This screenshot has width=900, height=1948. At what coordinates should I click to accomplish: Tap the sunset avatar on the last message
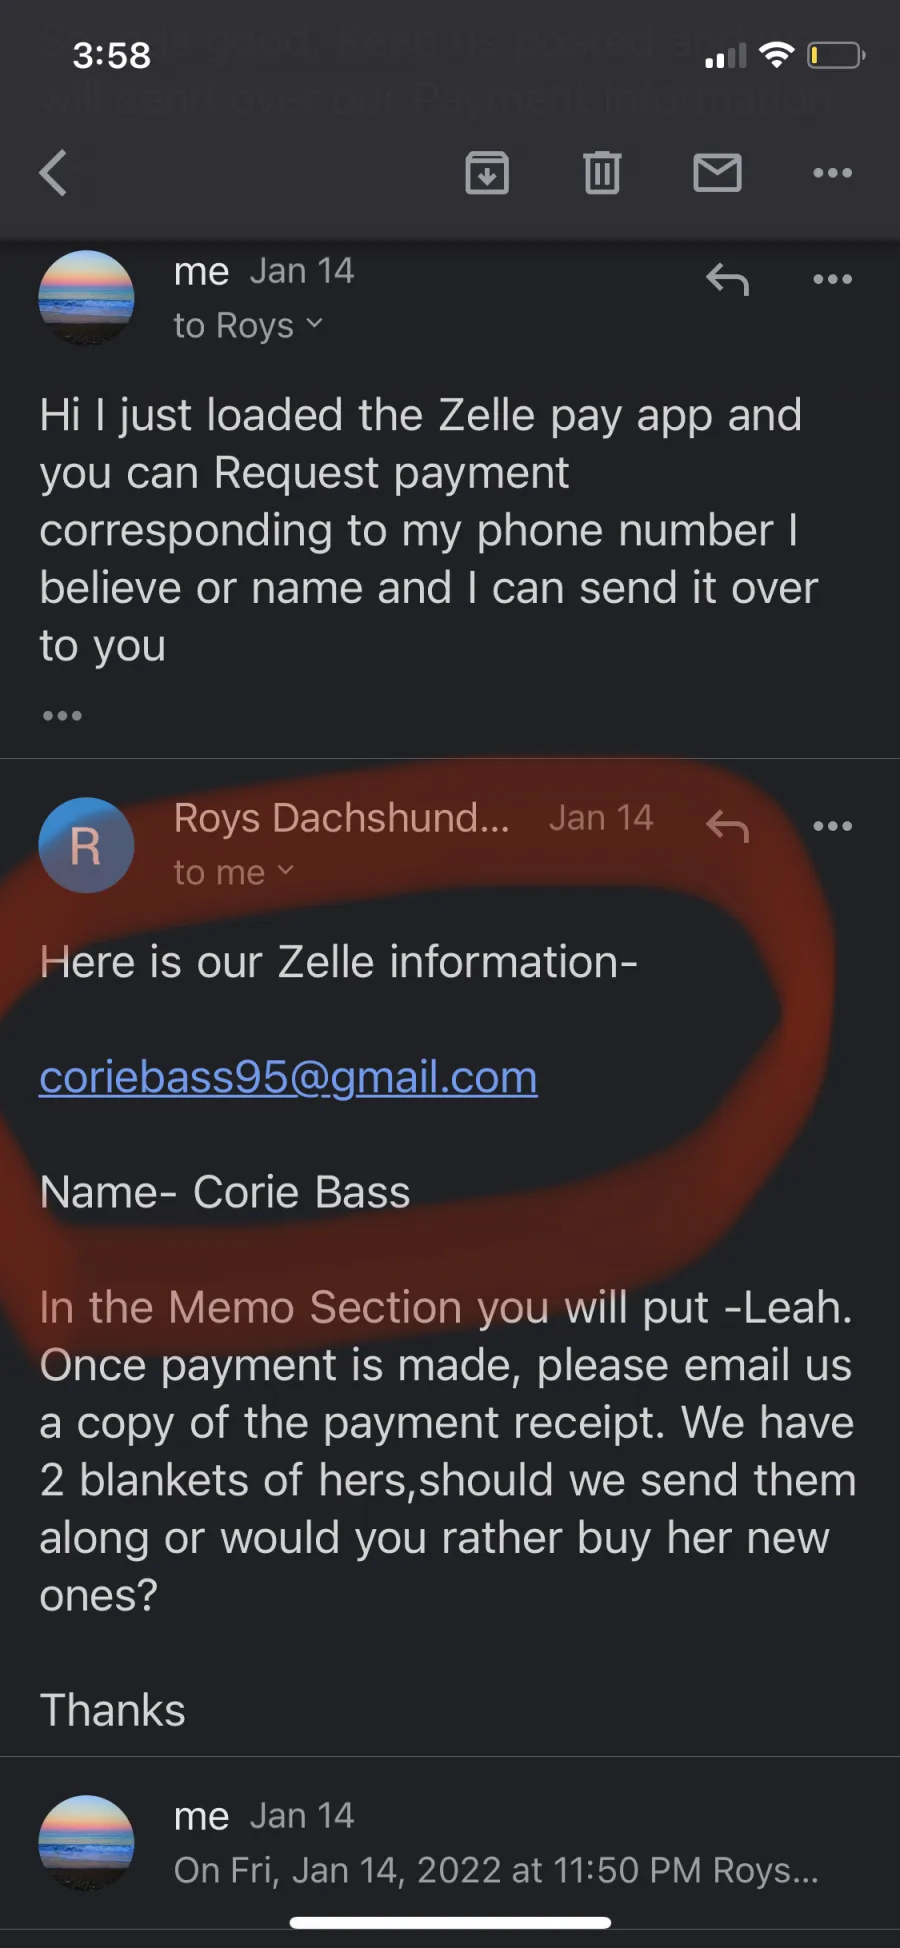coord(86,1843)
